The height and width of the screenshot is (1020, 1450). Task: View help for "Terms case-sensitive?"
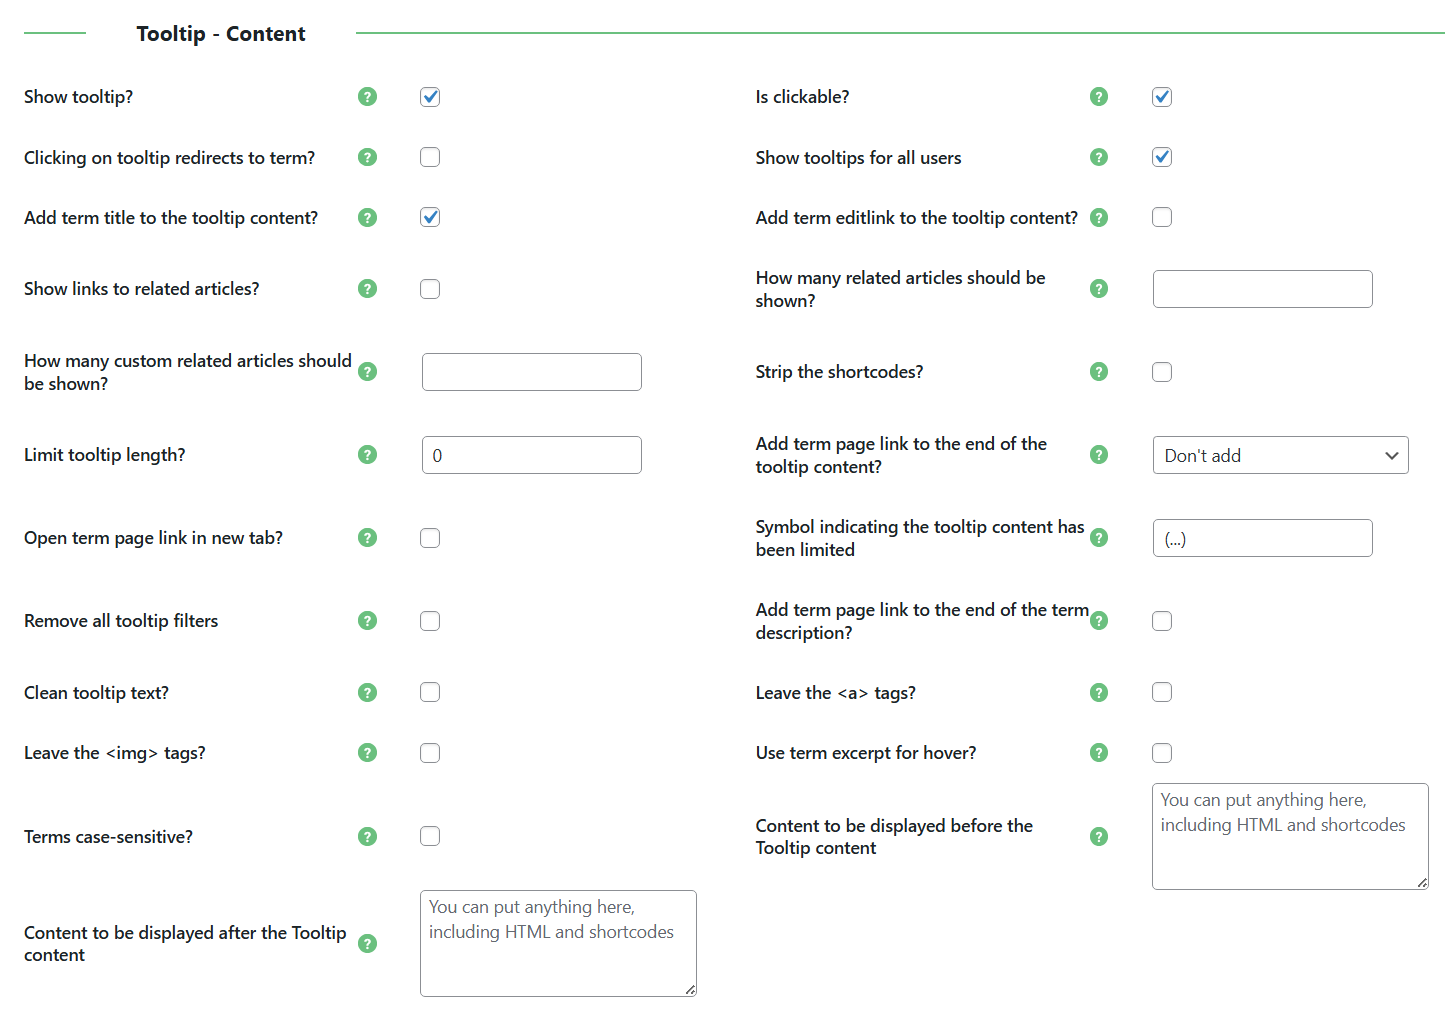tap(367, 836)
